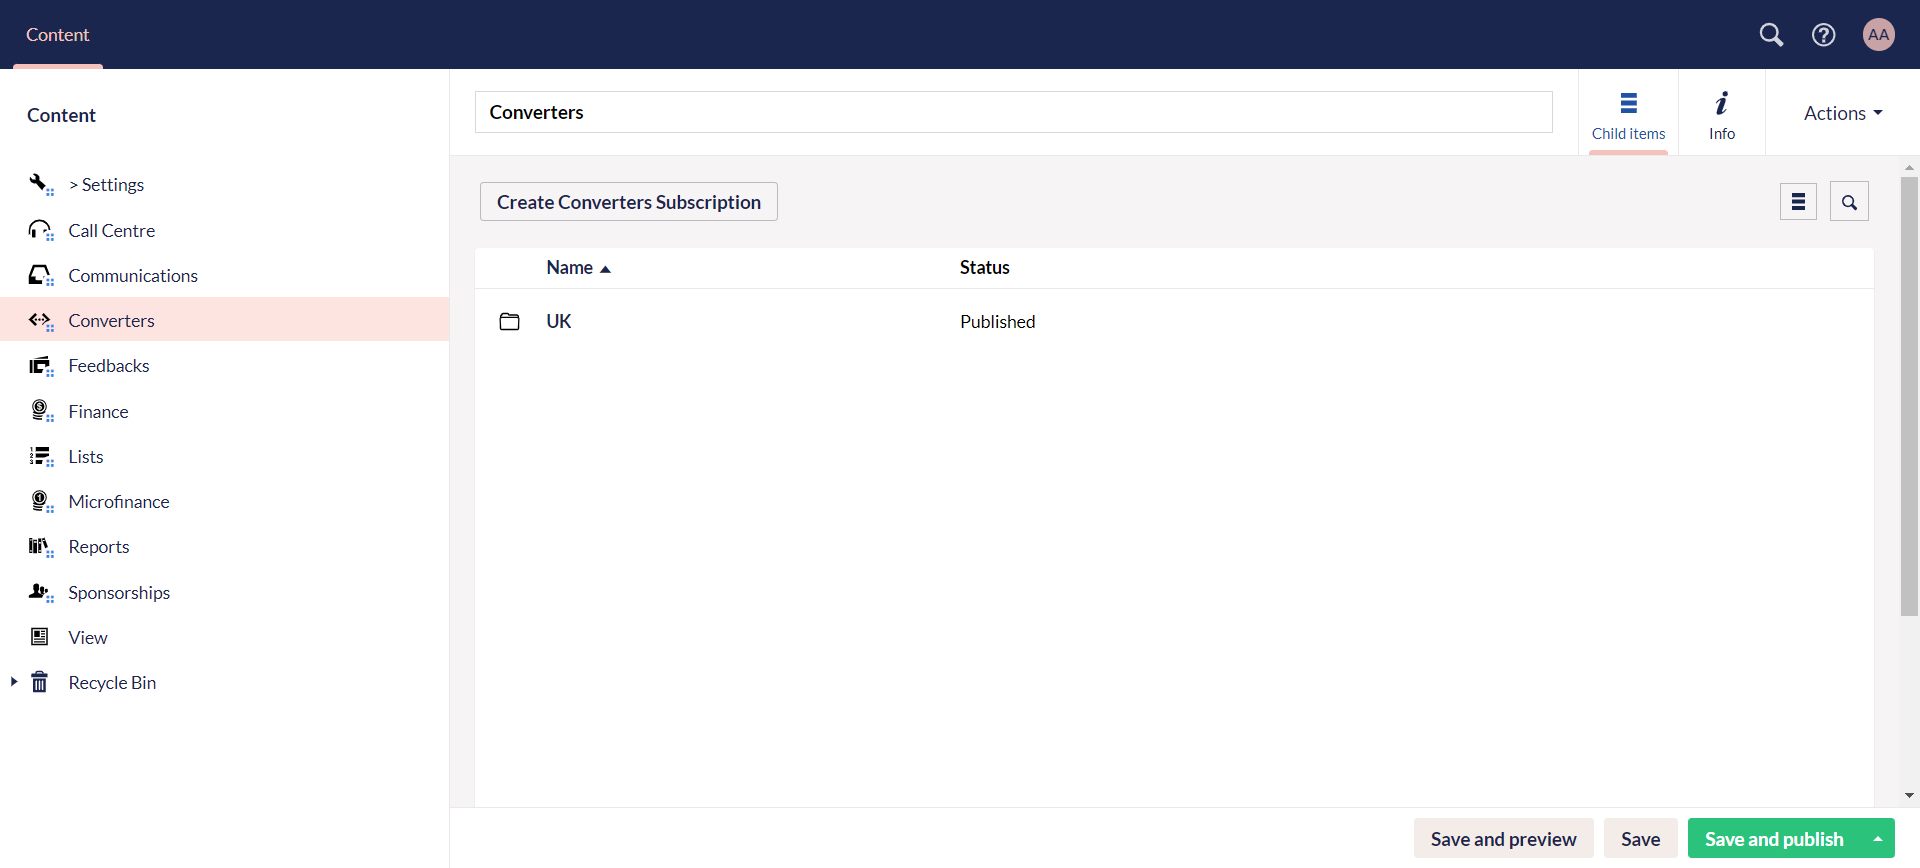Click the Microfinance coin icon
Screen dimensions: 1920x868
[40, 501]
